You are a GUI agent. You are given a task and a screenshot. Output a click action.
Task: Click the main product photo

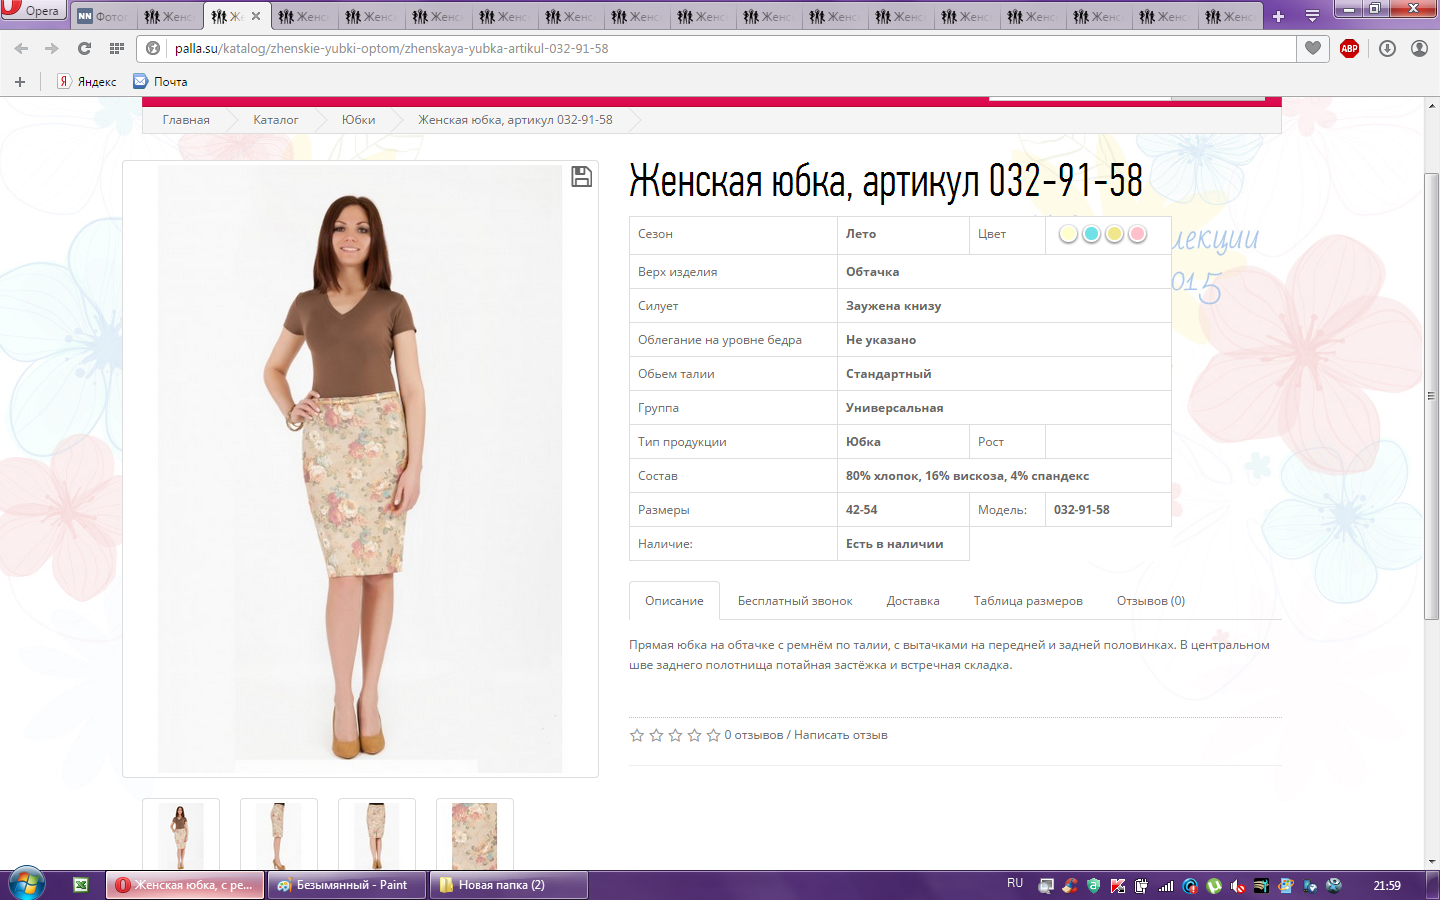tap(360, 469)
